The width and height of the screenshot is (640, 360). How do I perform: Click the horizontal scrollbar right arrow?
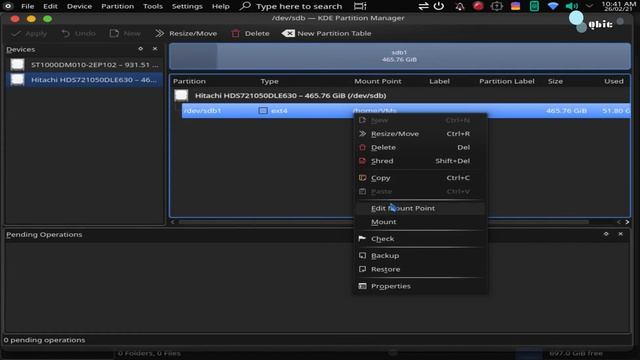(x=627, y=222)
